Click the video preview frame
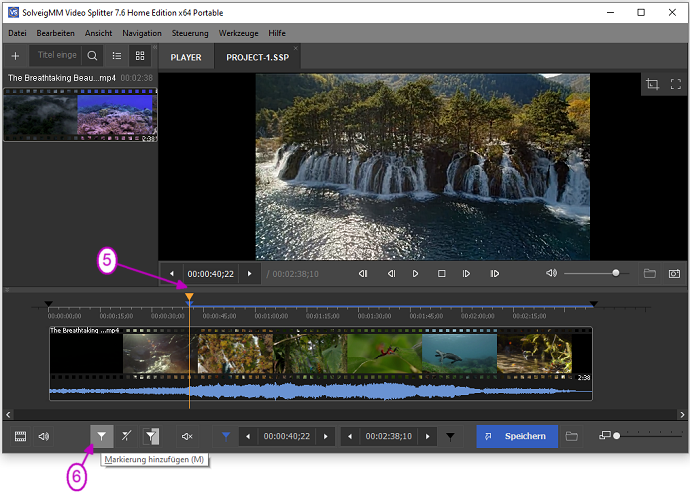The width and height of the screenshot is (690, 501). click(x=422, y=167)
